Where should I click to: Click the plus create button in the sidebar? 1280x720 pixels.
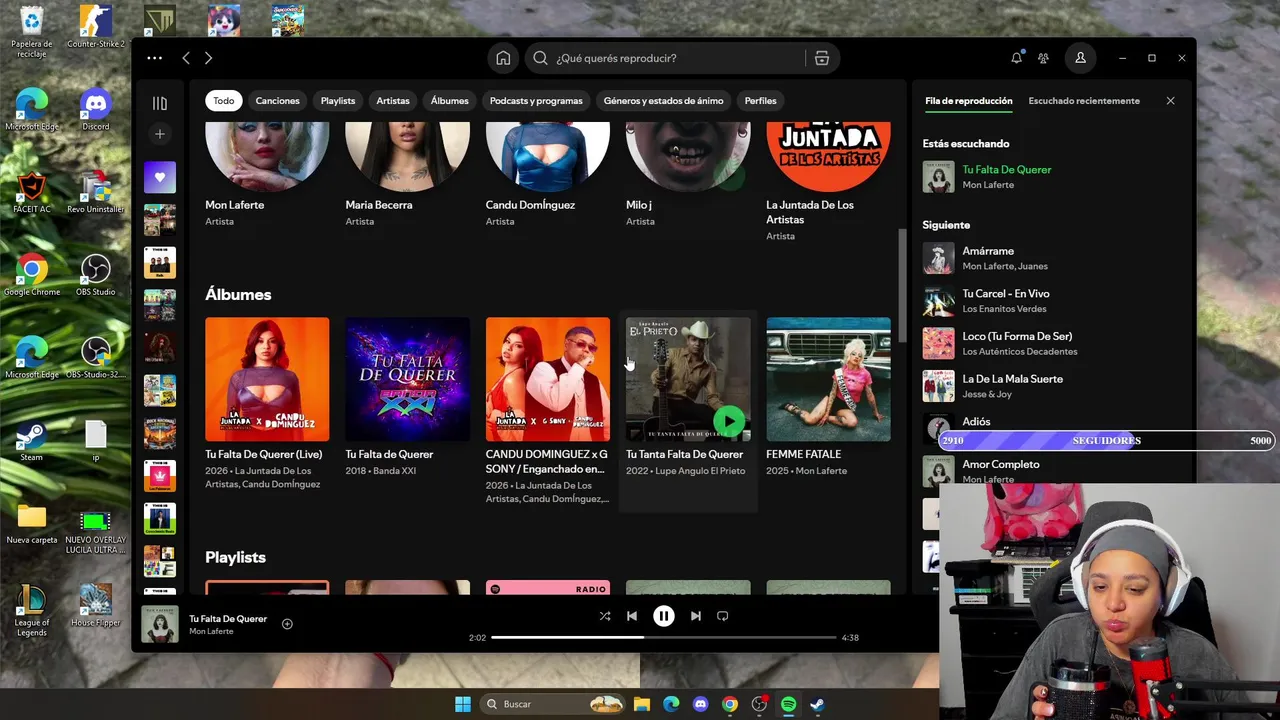tap(159, 134)
